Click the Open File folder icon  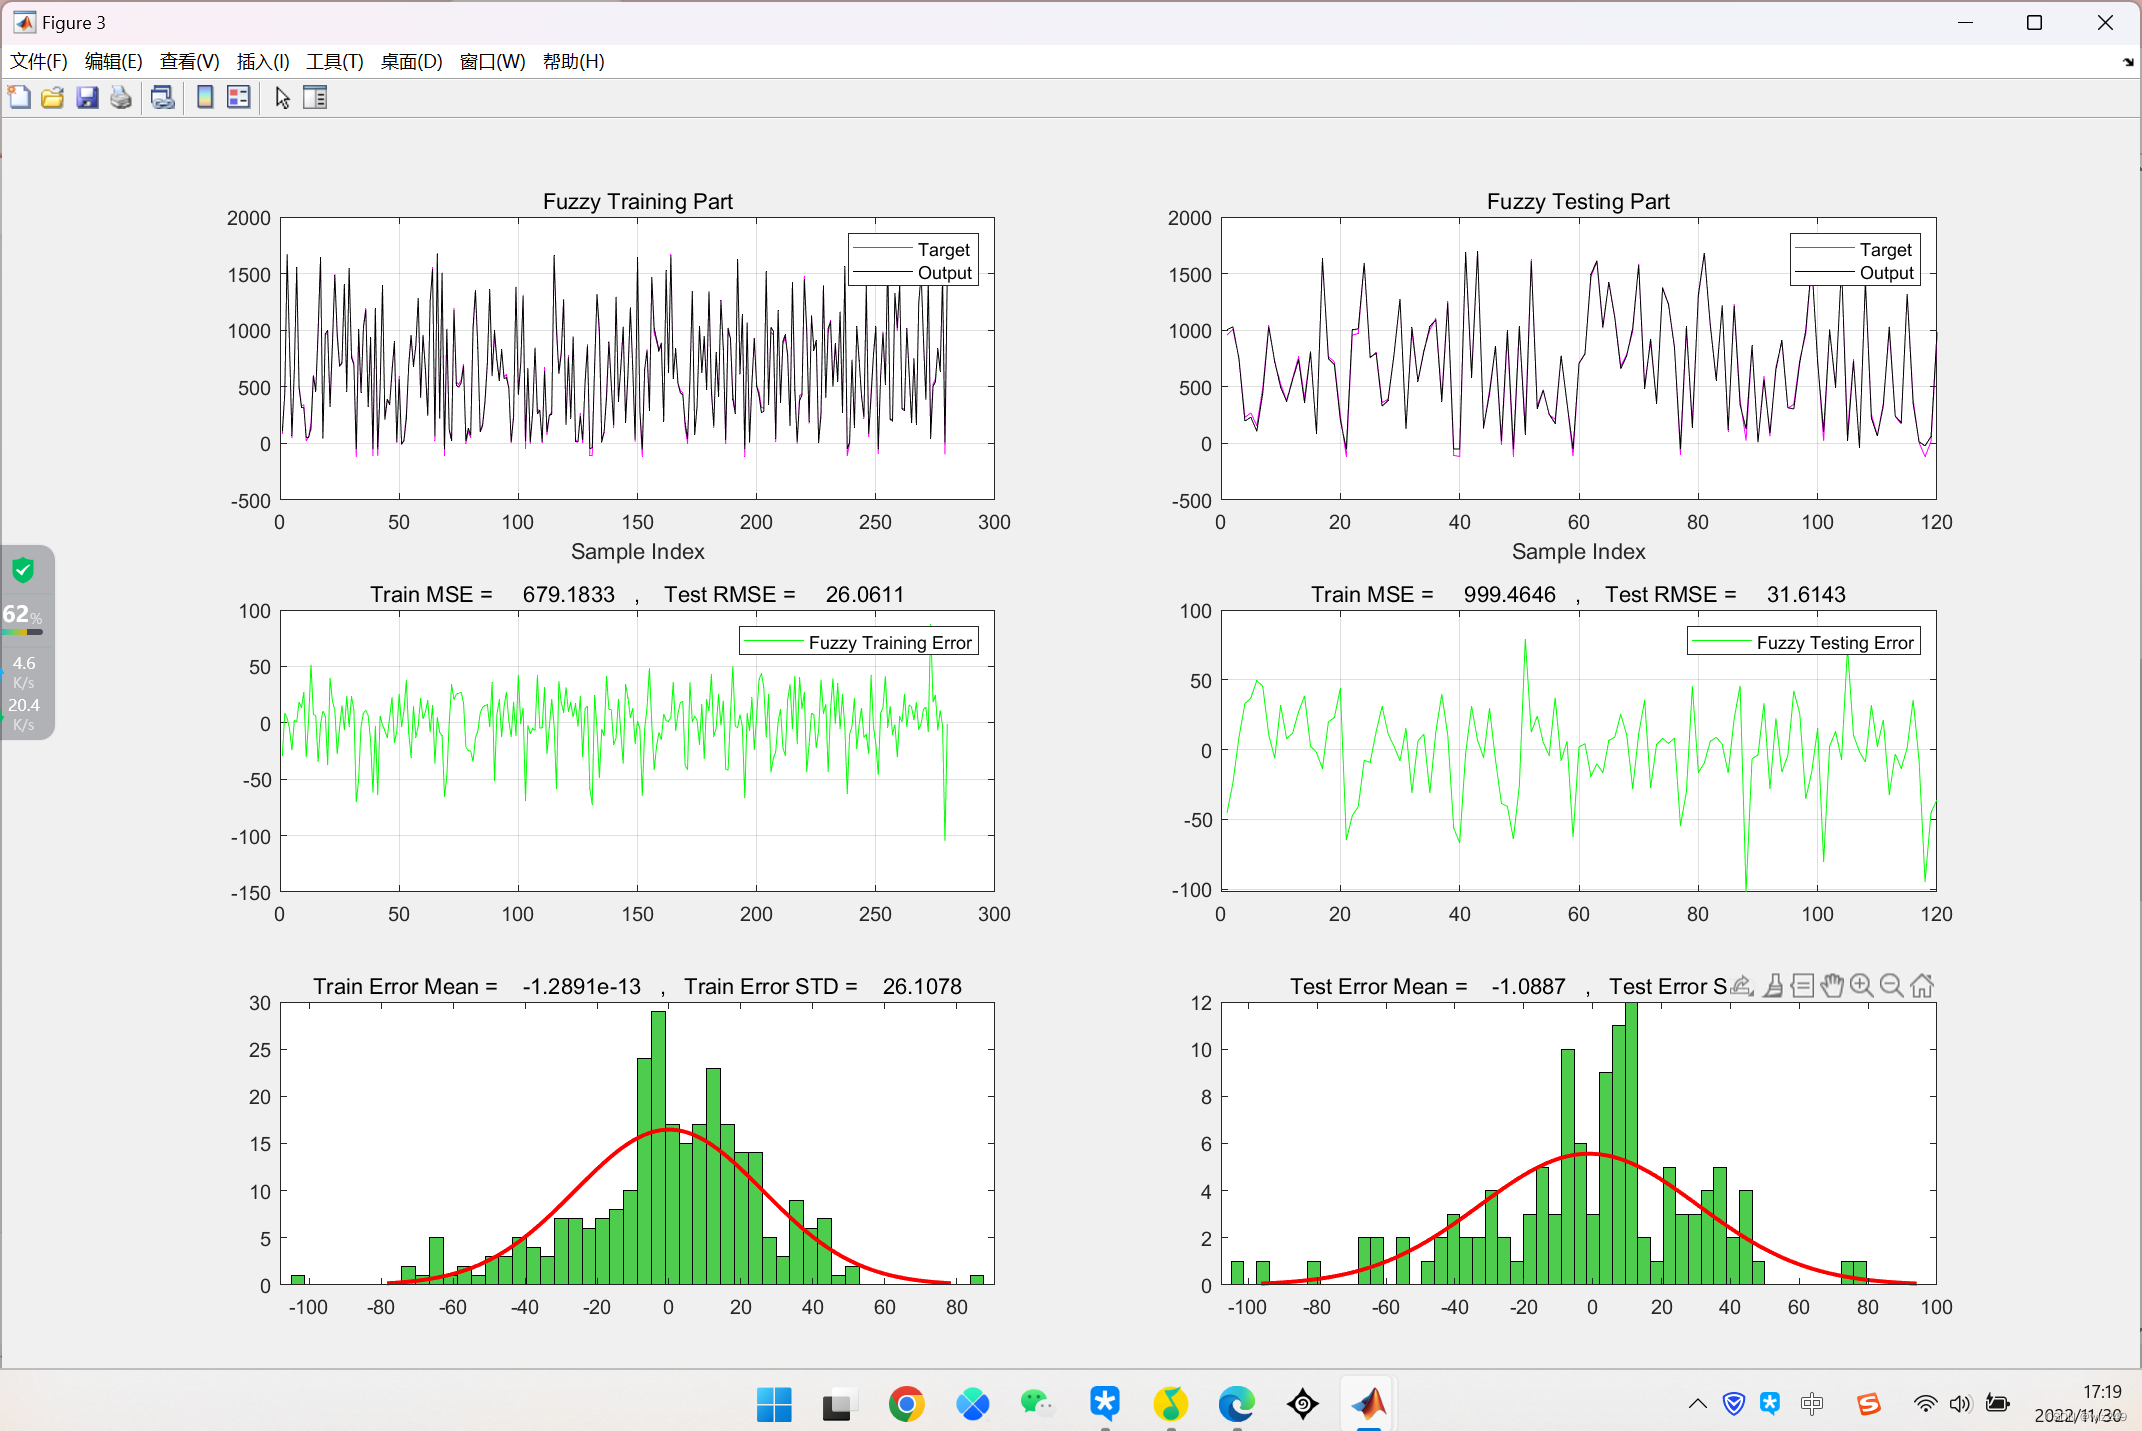(x=53, y=98)
